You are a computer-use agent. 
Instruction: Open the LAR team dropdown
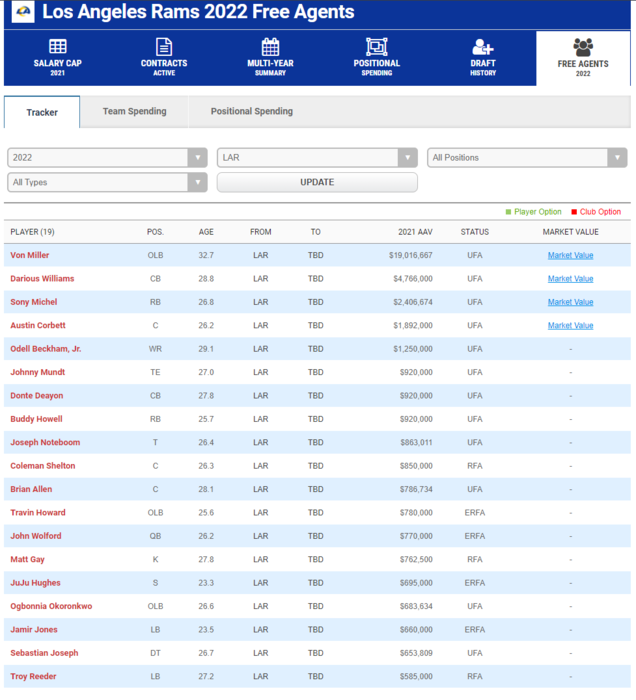[x=317, y=158]
